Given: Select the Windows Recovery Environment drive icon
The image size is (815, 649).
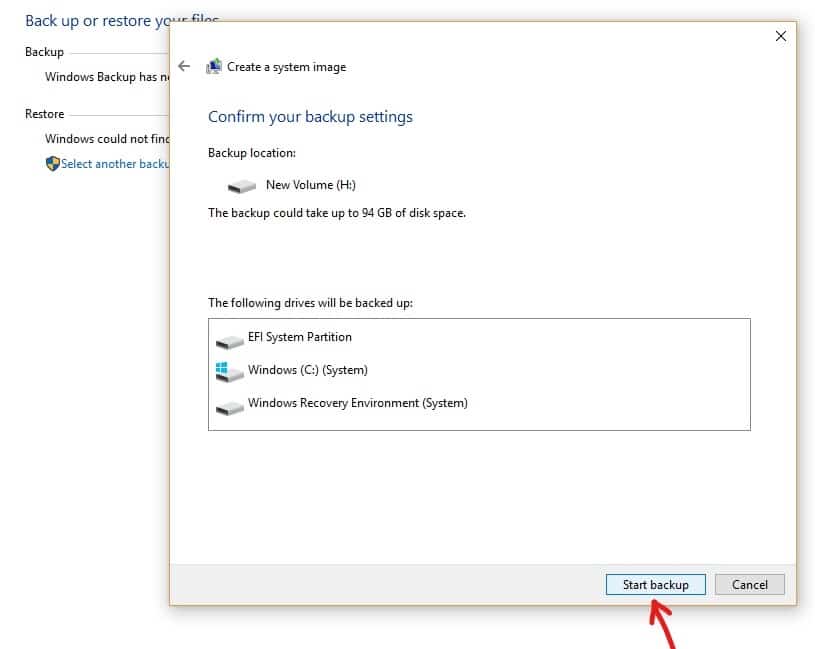Looking at the screenshot, I should click(229, 408).
